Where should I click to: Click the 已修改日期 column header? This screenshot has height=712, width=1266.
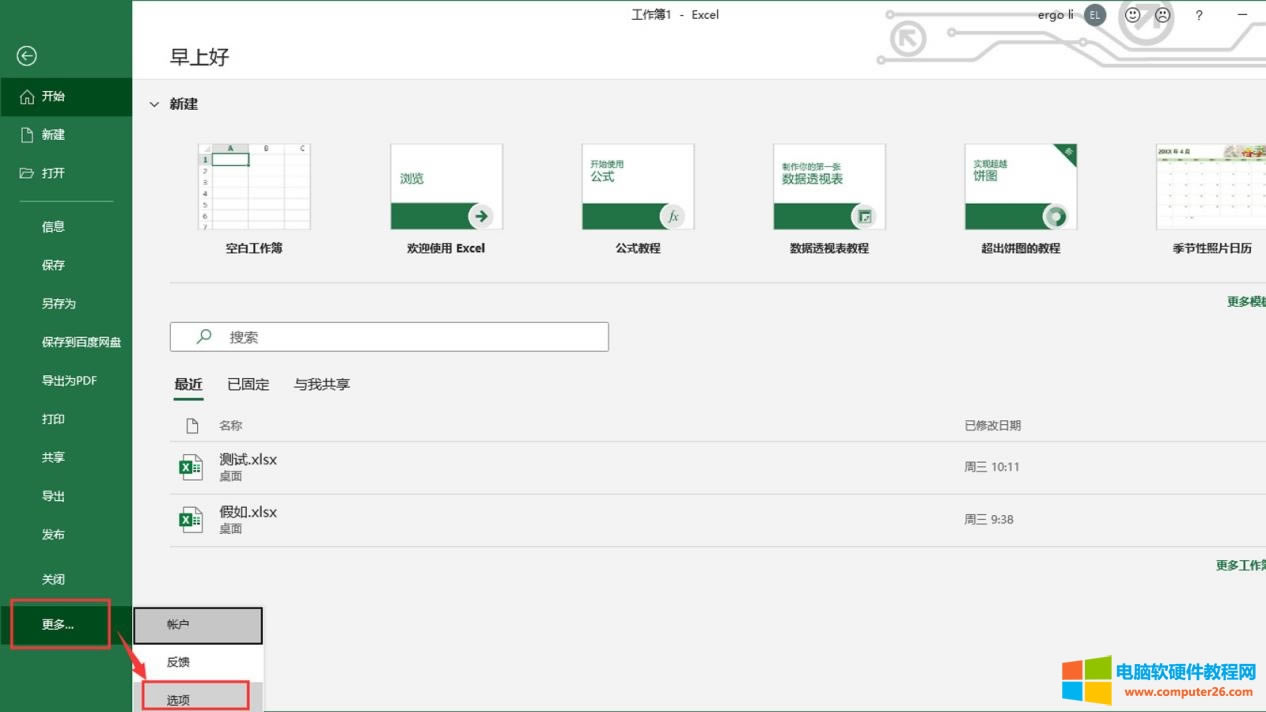pos(992,426)
